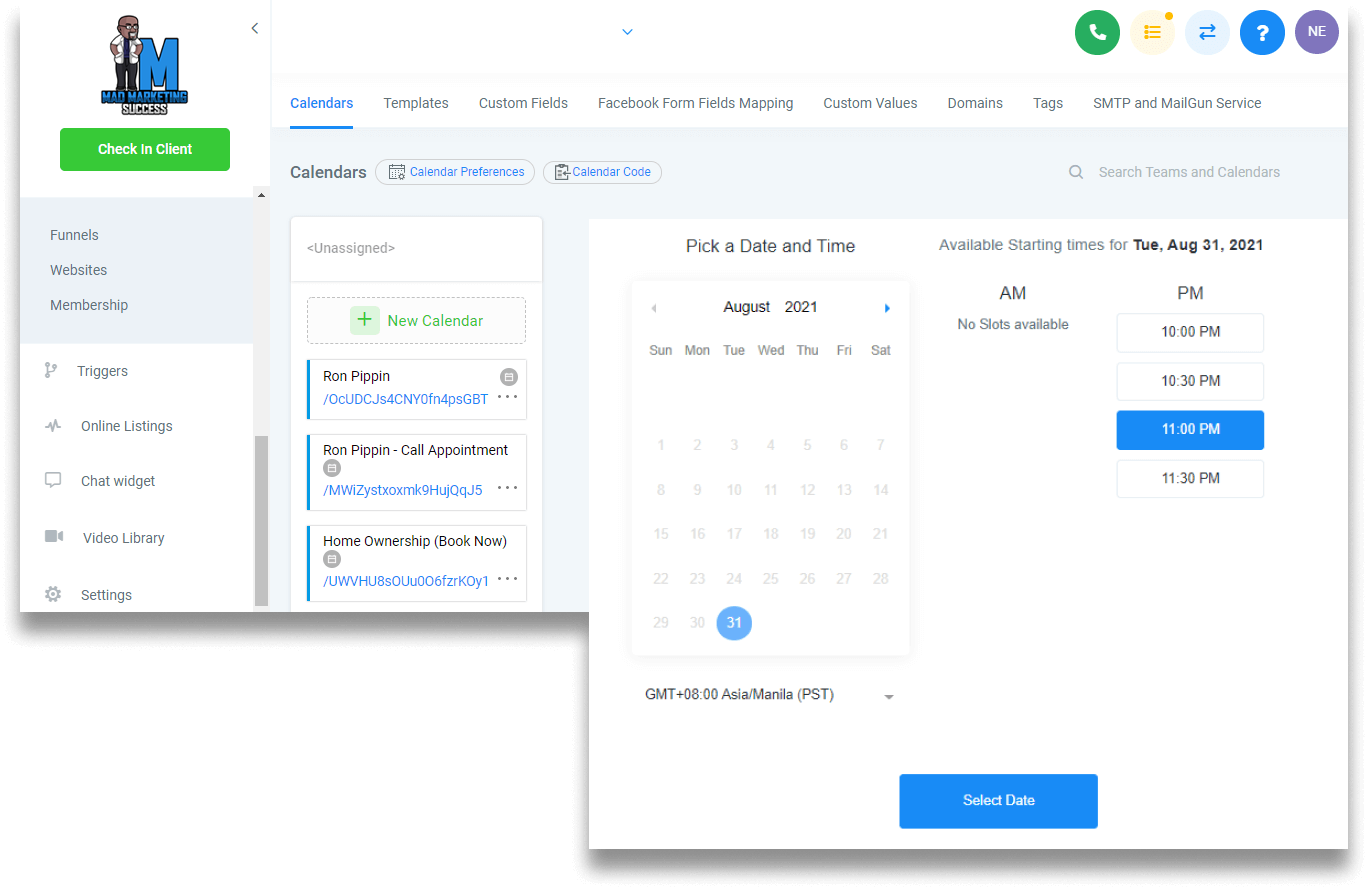Open the NE user avatar
This screenshot has height=889, width=1368.
tap(1316, 32)
